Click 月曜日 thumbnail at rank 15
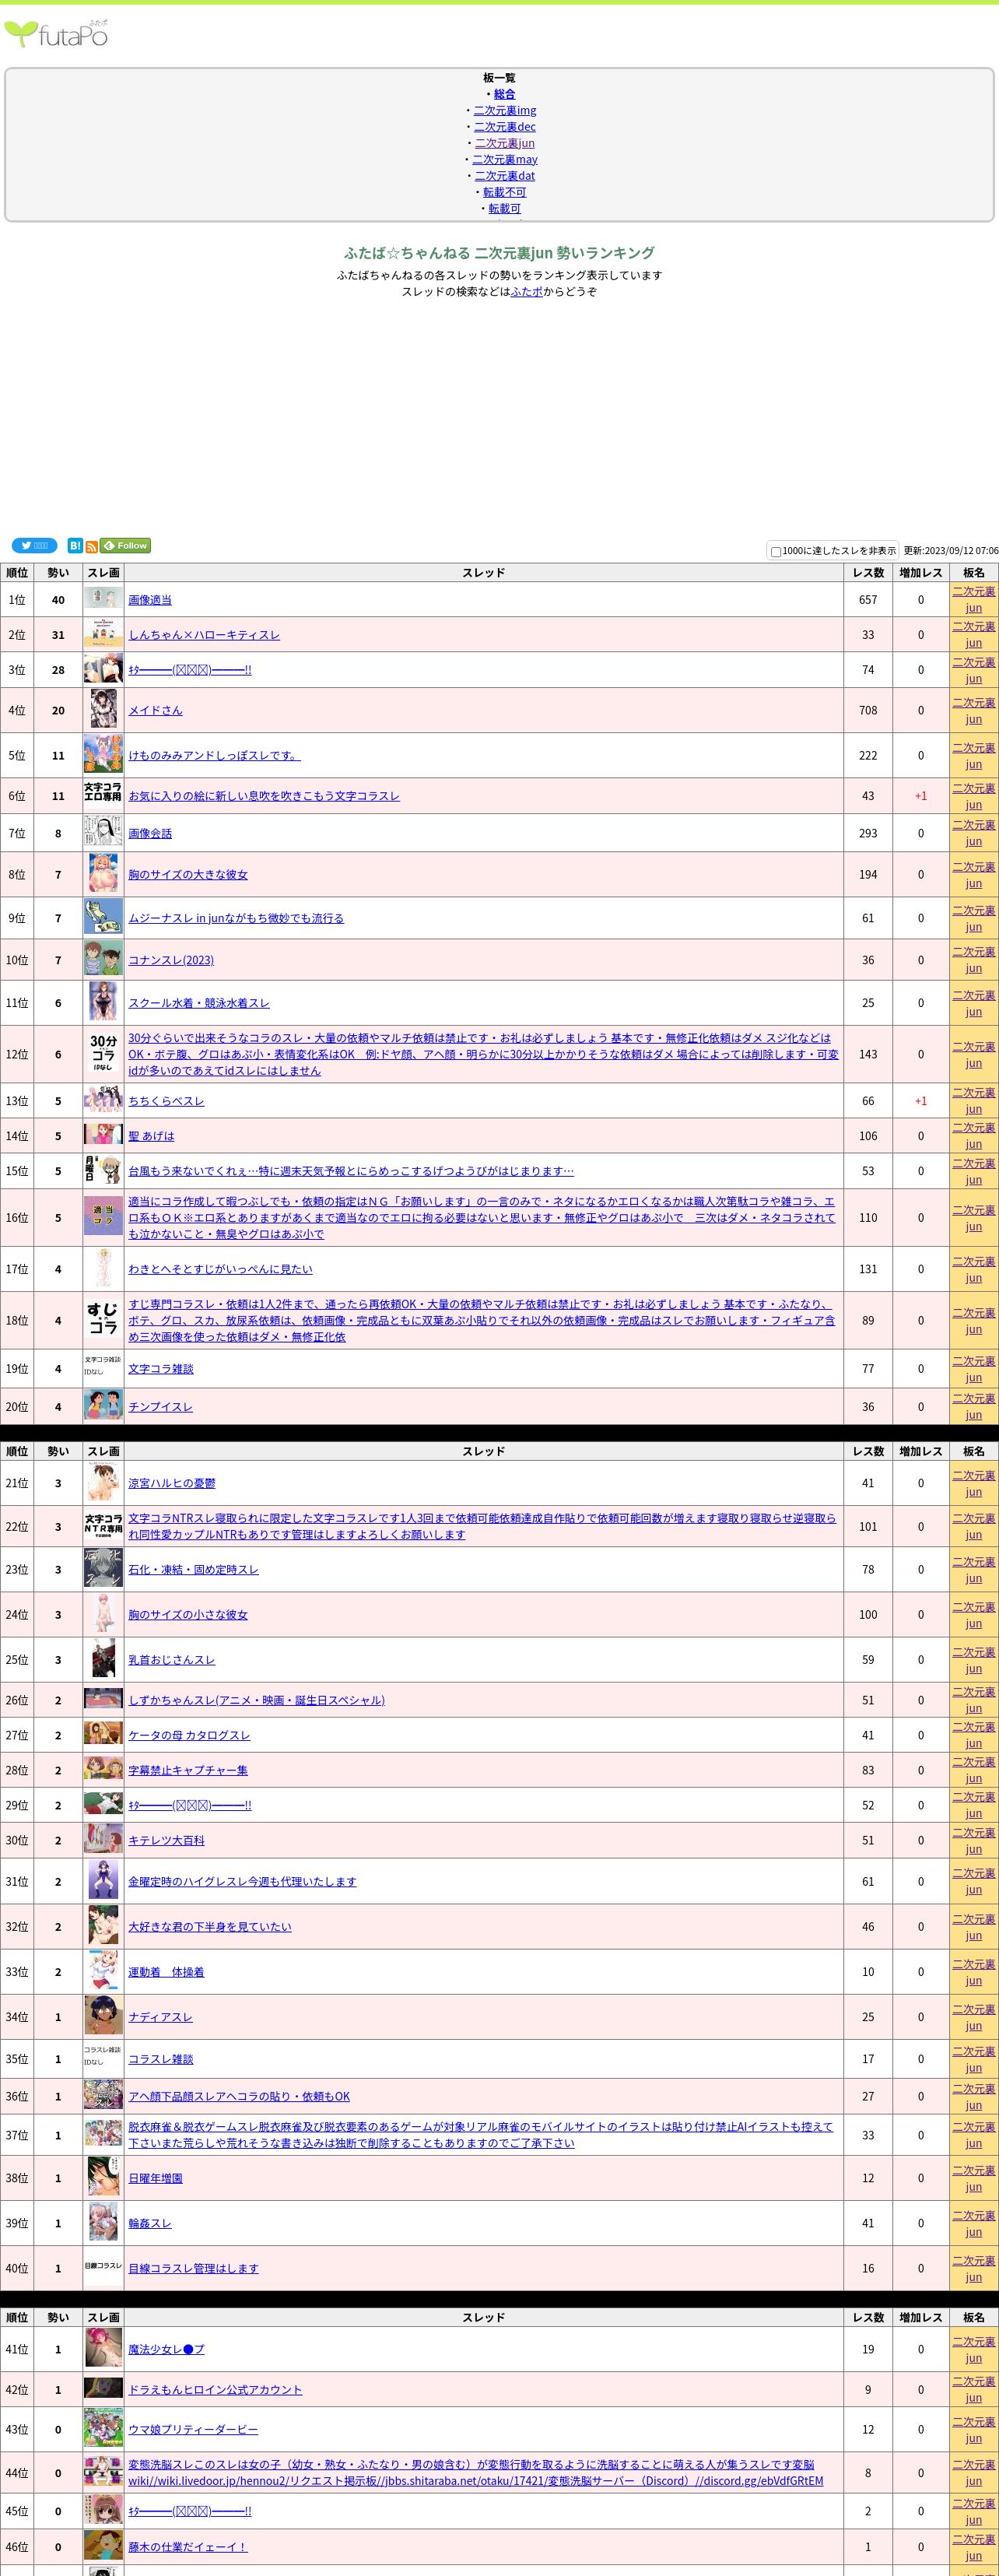 pos(103,1170)
